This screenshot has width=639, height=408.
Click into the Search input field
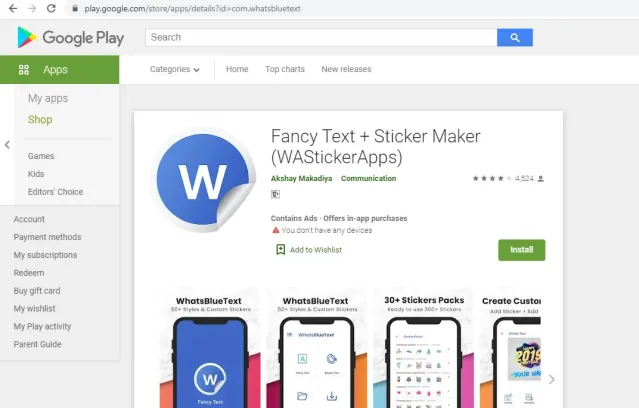pos(321,37)
